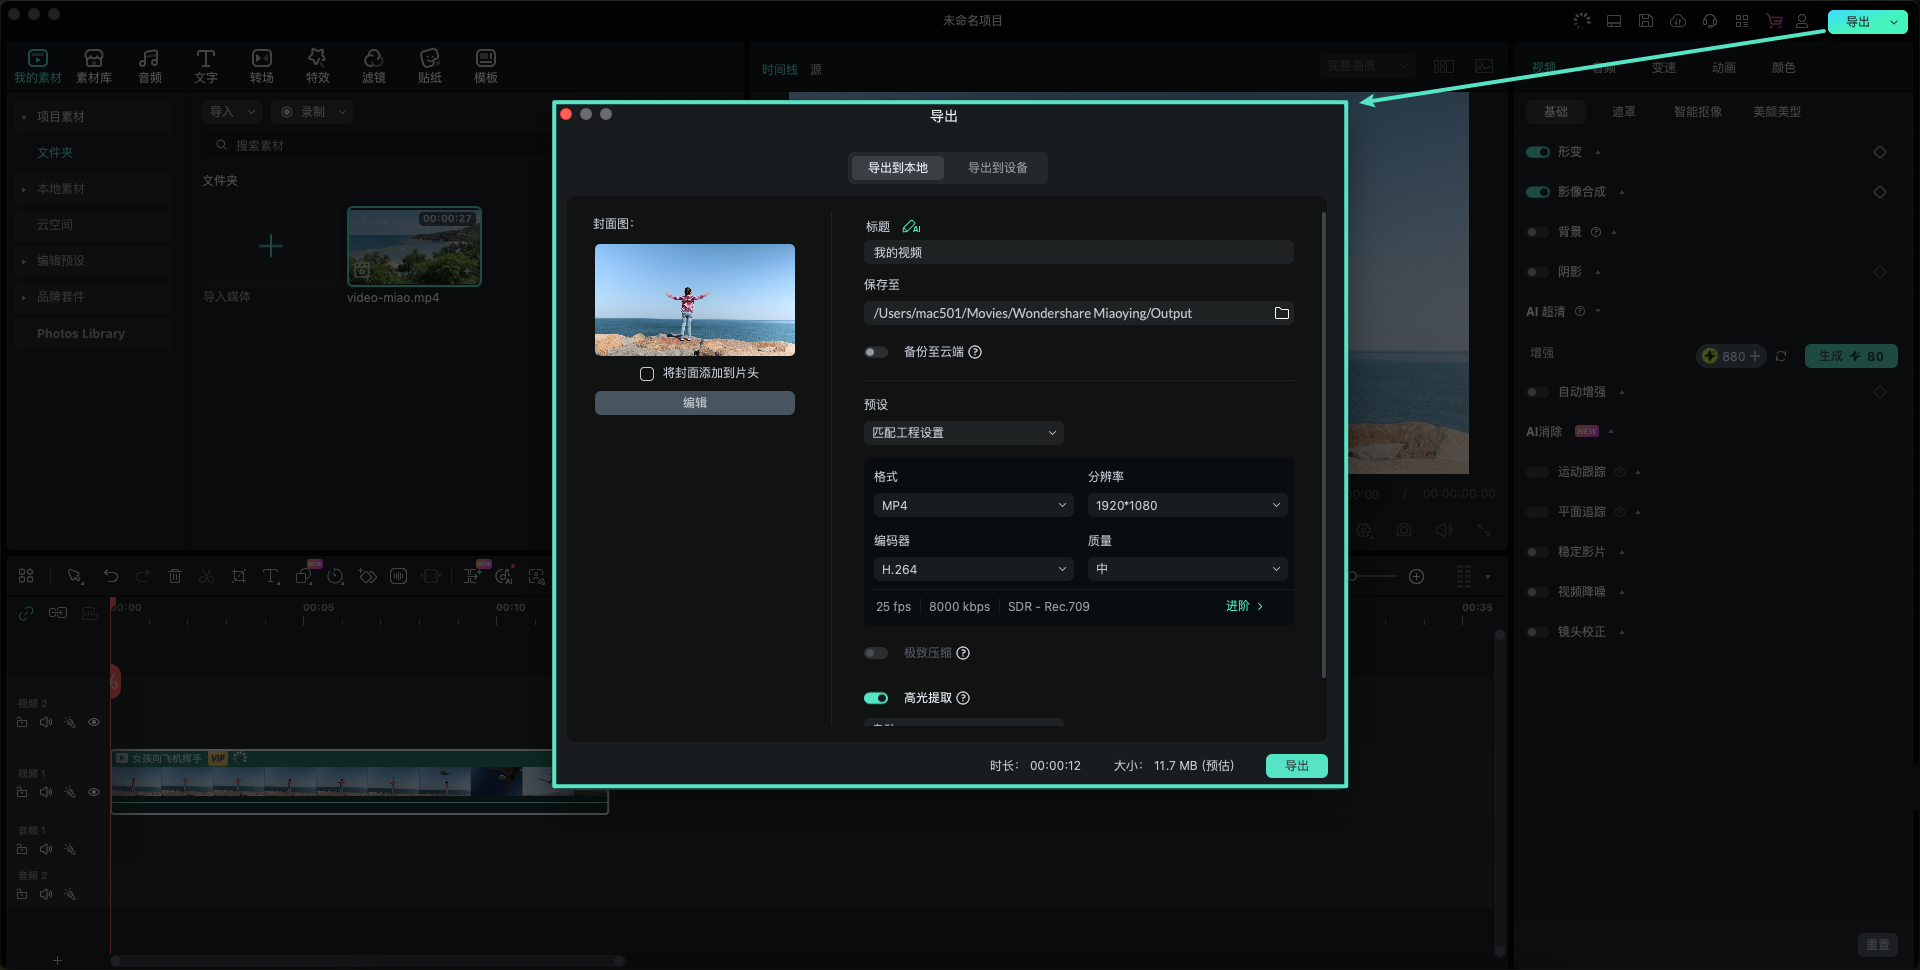Enable the 备份至云端 cloud backup toggle

[x=876, y=352]
